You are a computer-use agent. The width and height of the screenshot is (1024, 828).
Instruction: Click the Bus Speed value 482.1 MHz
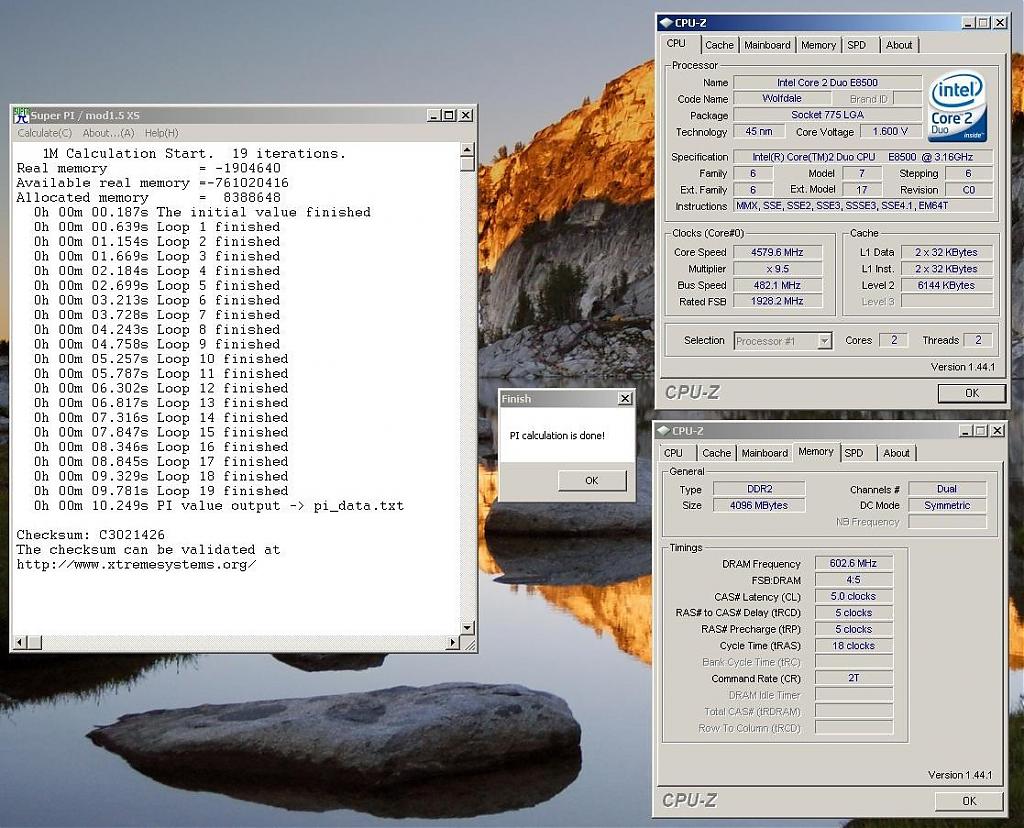777,285
